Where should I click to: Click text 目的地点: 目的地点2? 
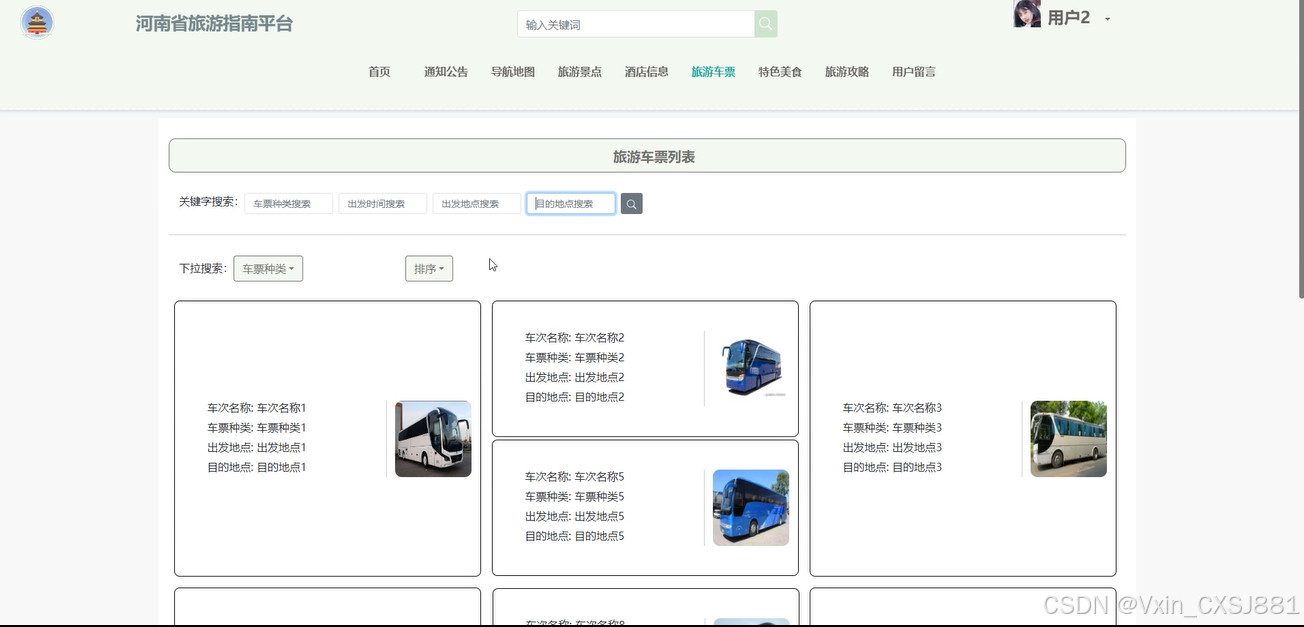(x=575, y=398)
